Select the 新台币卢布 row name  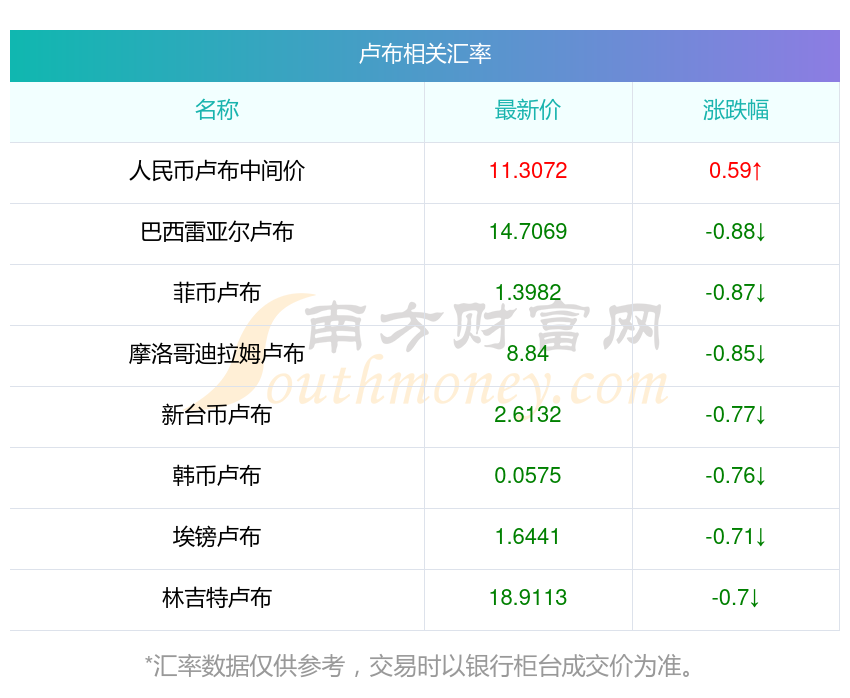pyautogui.click(x=217, y=415)
